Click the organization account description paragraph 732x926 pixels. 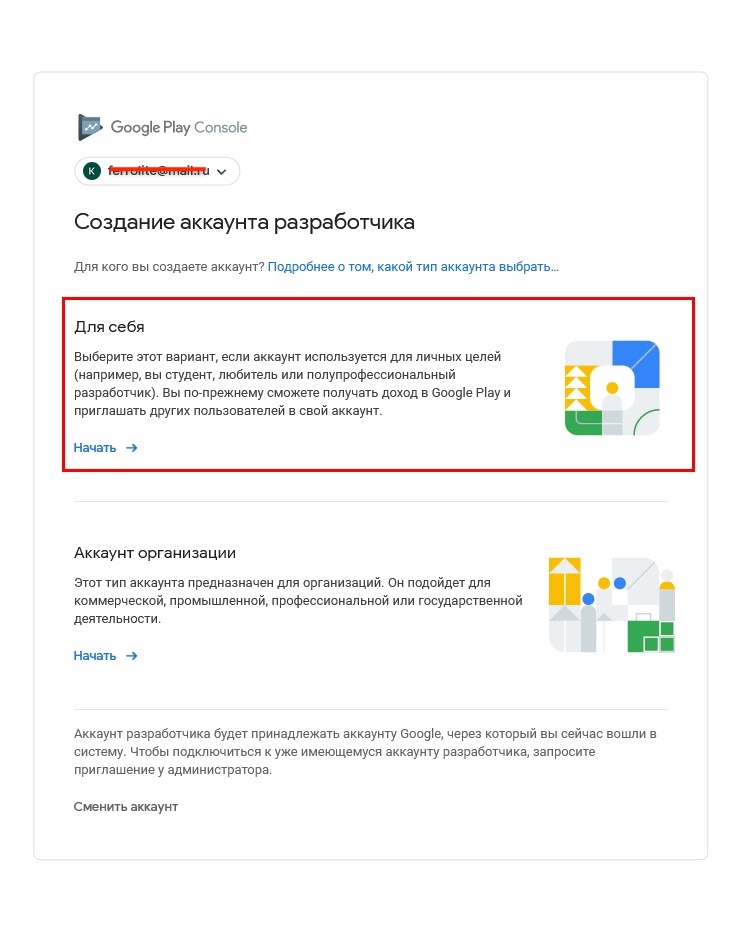298,600
